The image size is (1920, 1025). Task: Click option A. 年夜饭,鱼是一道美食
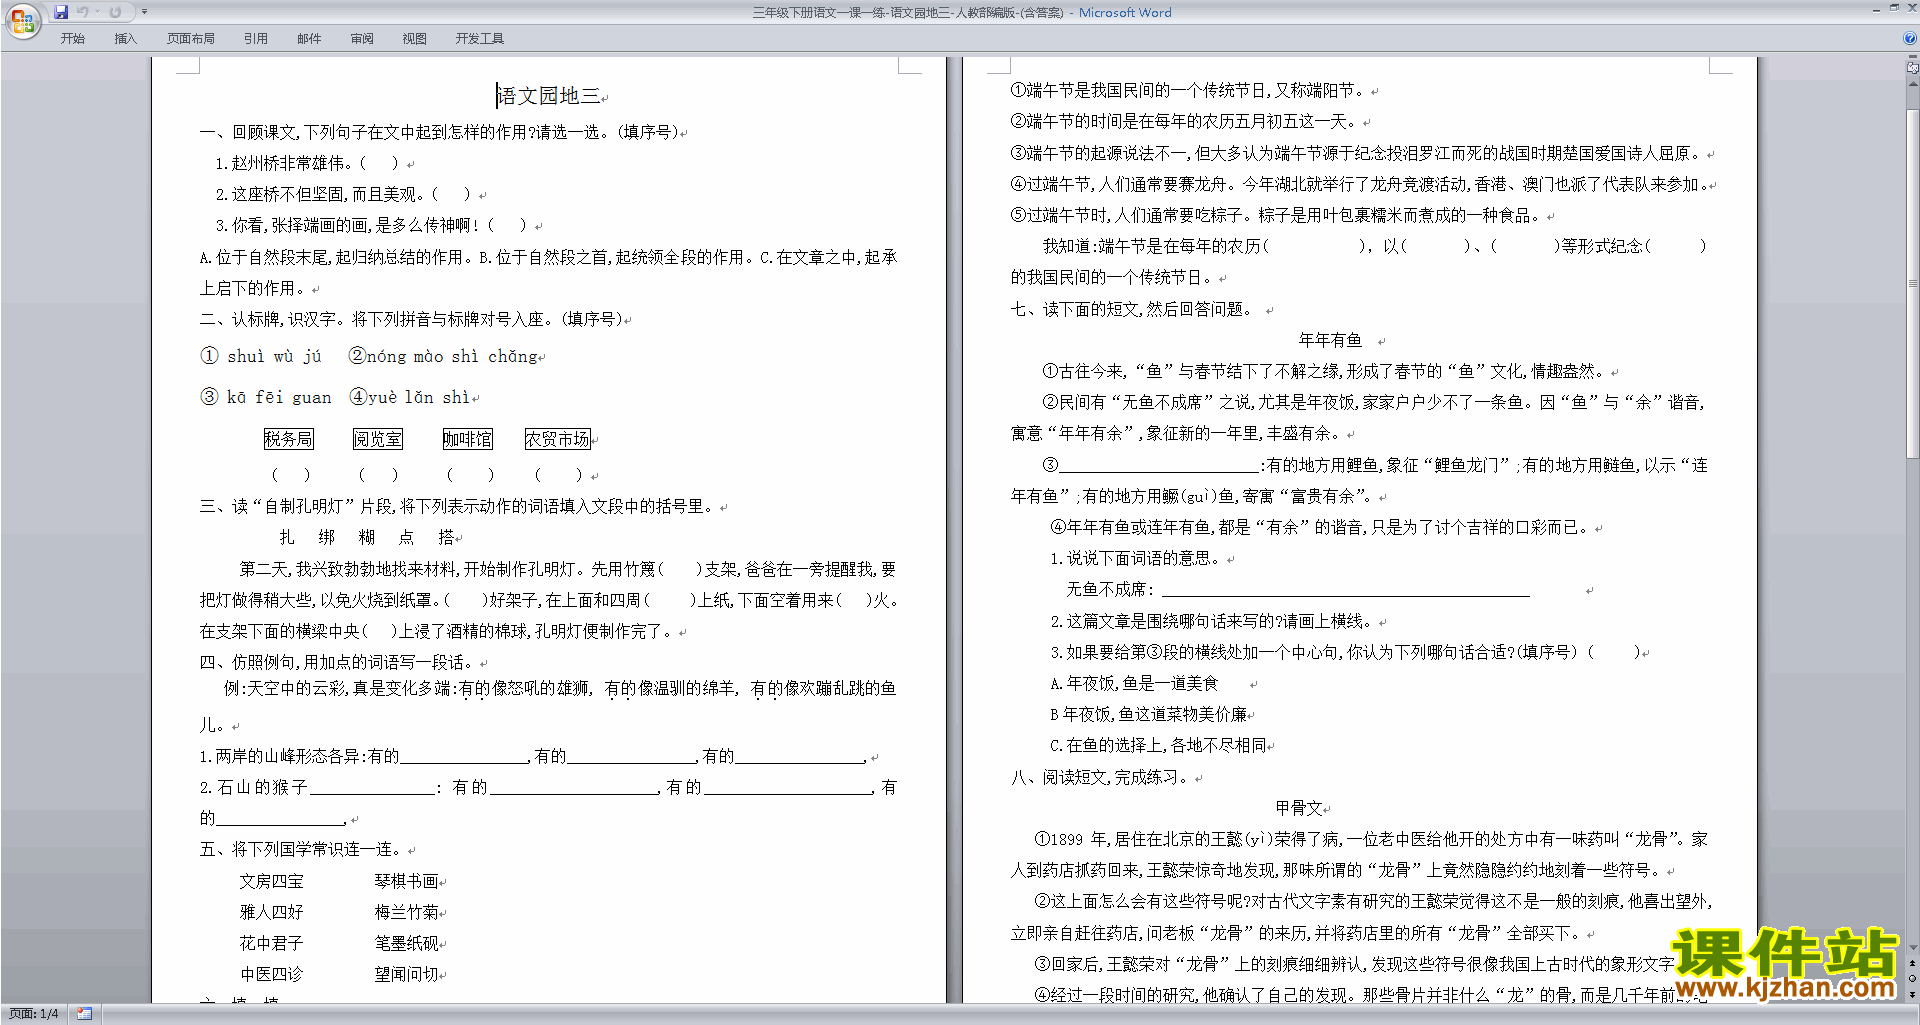click(x=1134, y=683)
